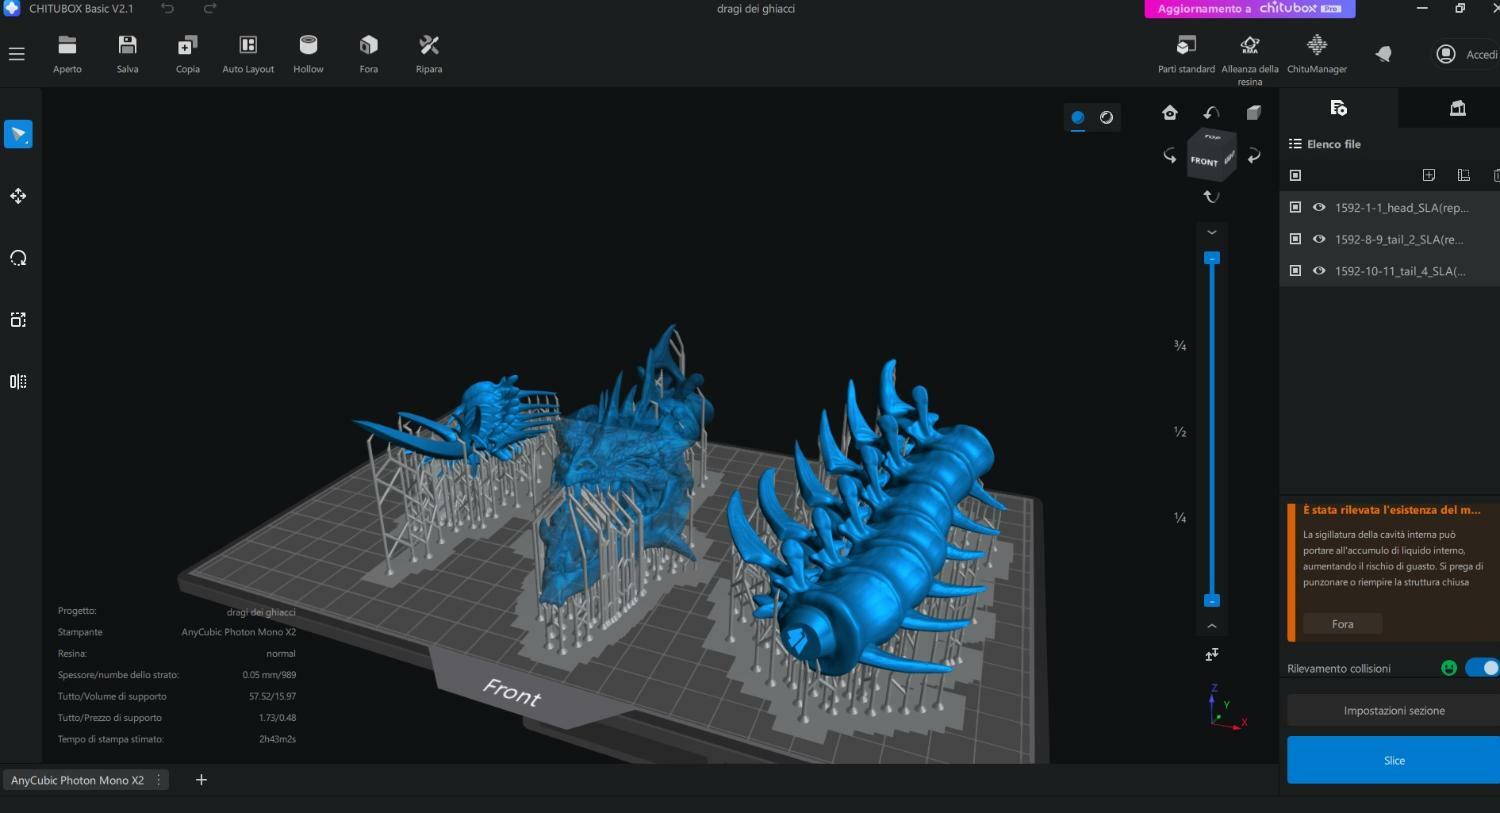Grab the bottom handle of layer slider
Screen dimensions: 1500x813
tap(1212, 601)
